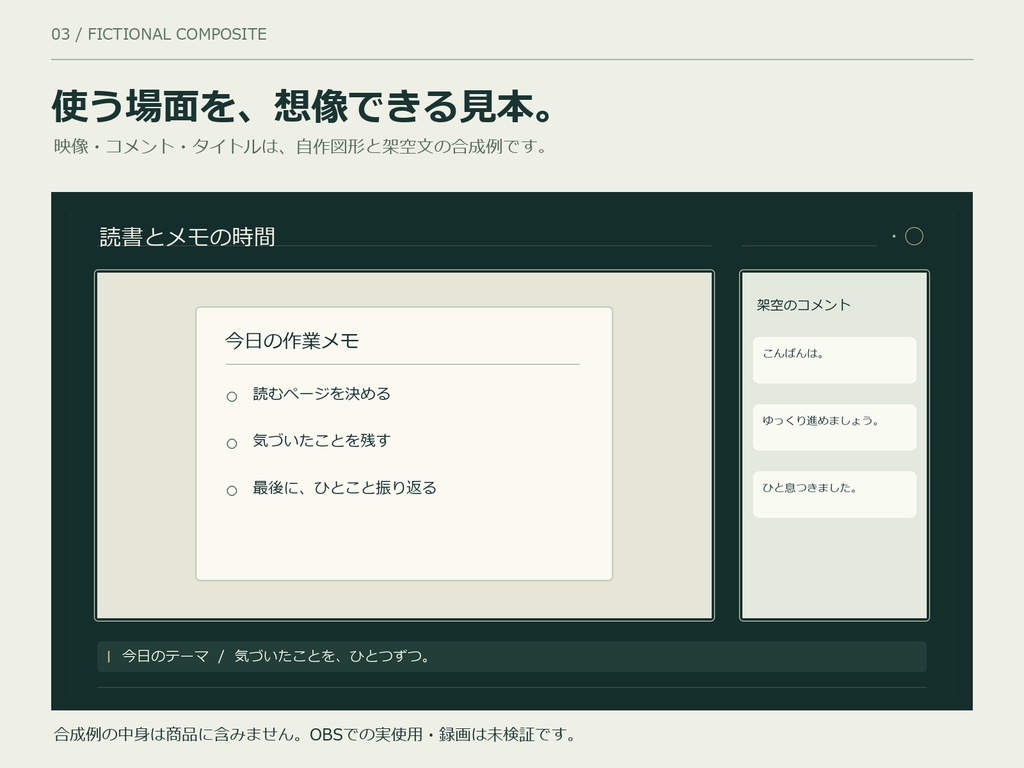Click the 架空のコメント panel heading

pyautogui.click(x=803, y=305)
